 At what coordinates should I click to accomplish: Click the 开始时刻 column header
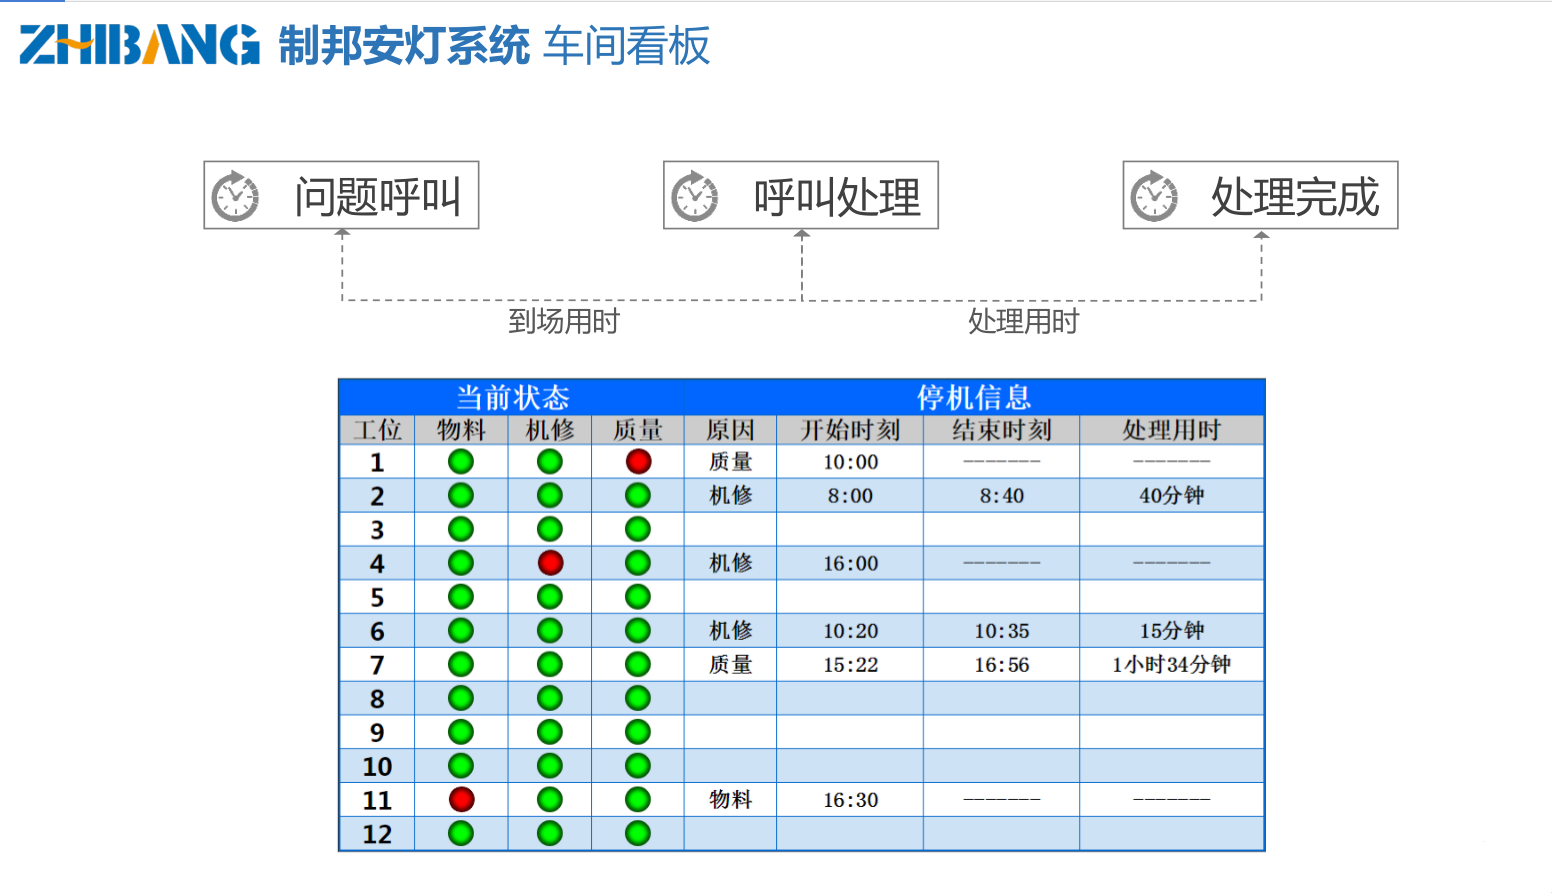click(850, 430)
